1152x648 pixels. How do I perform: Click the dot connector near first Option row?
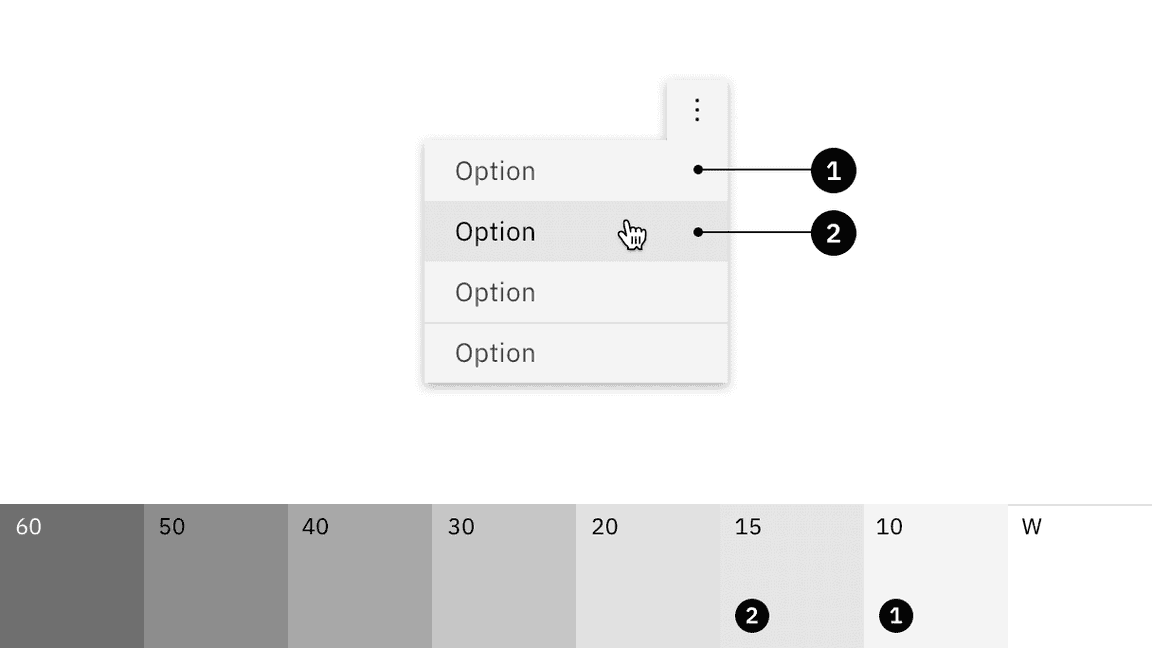pyautogui.click(x=697, y=169)
